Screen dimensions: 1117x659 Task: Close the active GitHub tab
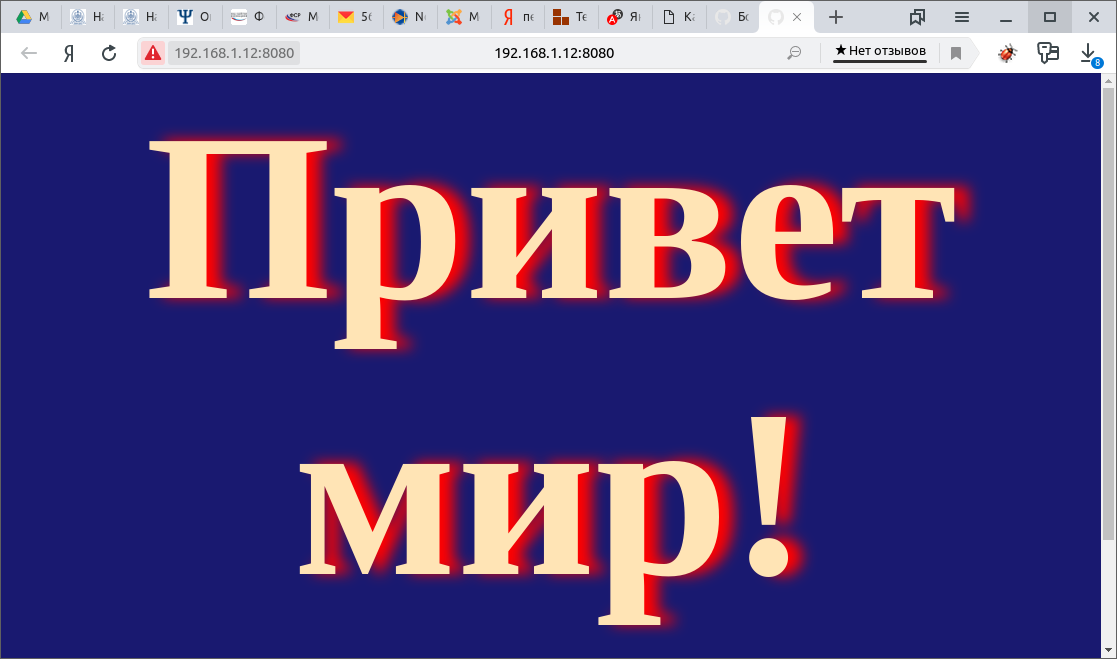coord(797,17)
